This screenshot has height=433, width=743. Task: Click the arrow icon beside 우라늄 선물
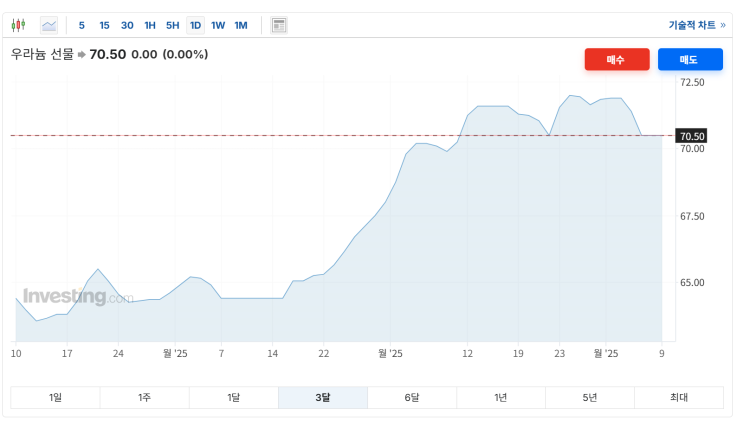pyautogui.click(x=82, y=54)
